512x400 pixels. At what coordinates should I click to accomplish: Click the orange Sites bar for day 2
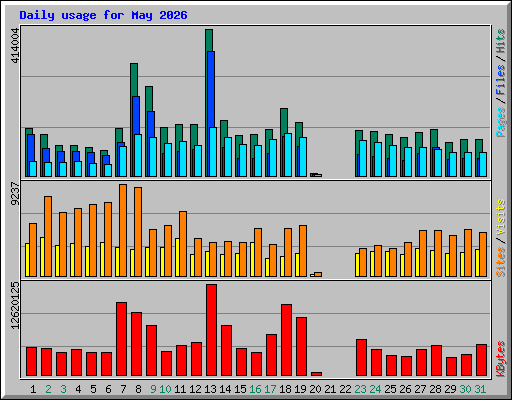coord(48,236)
